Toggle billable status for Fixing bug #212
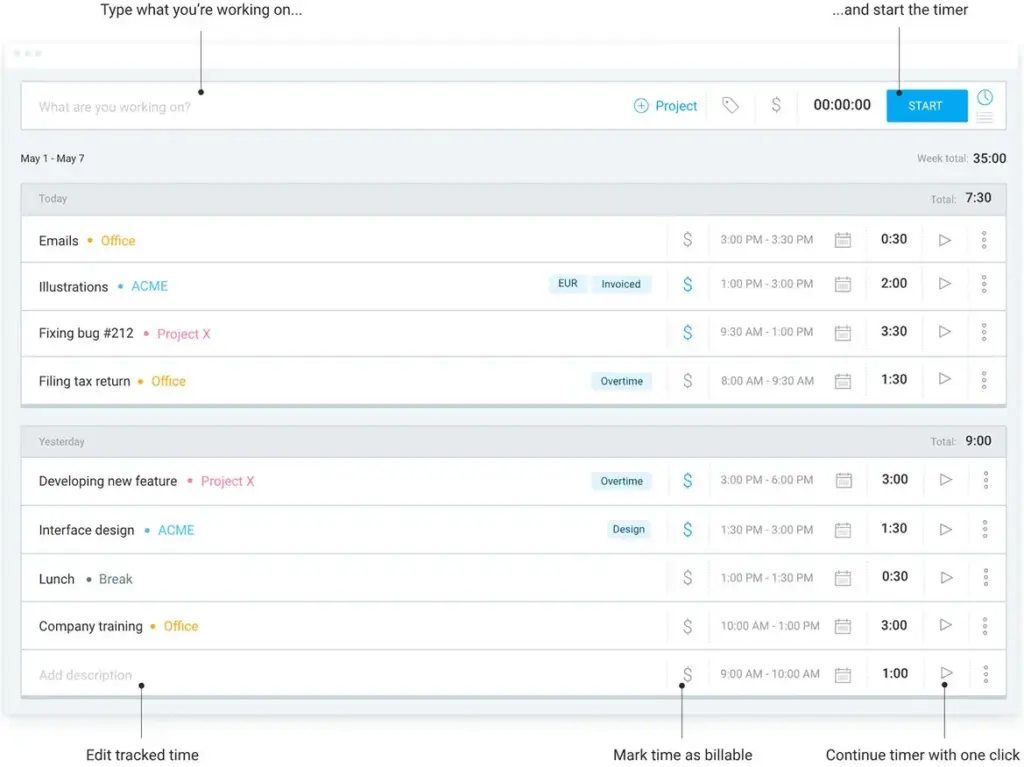 coord(688,333)
